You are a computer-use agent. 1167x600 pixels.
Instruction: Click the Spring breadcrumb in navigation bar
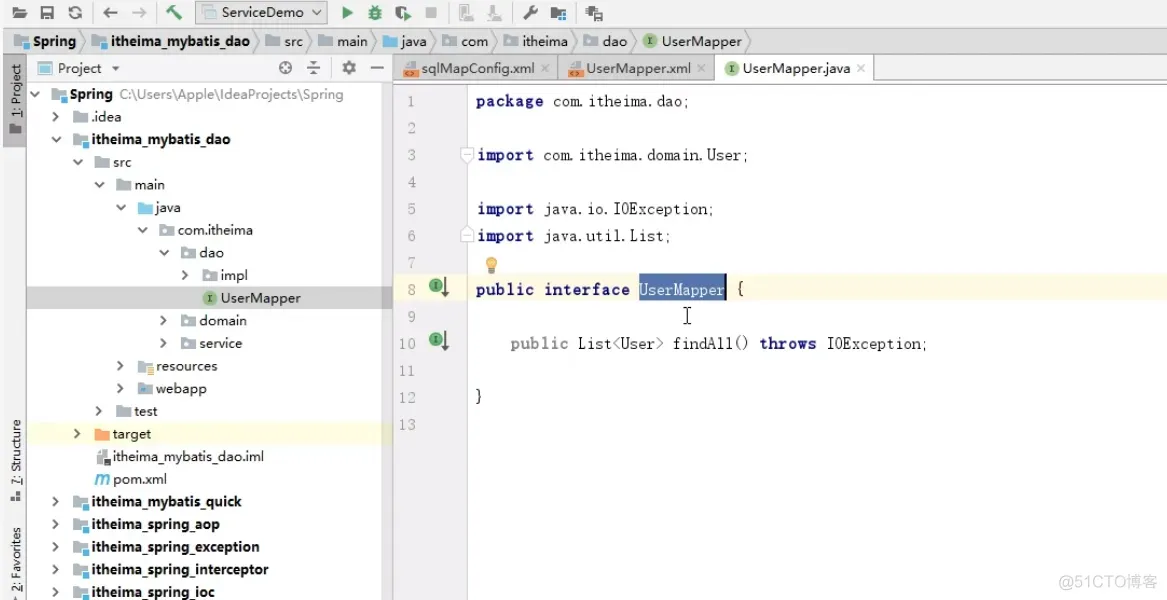click(x=46, y=41)
